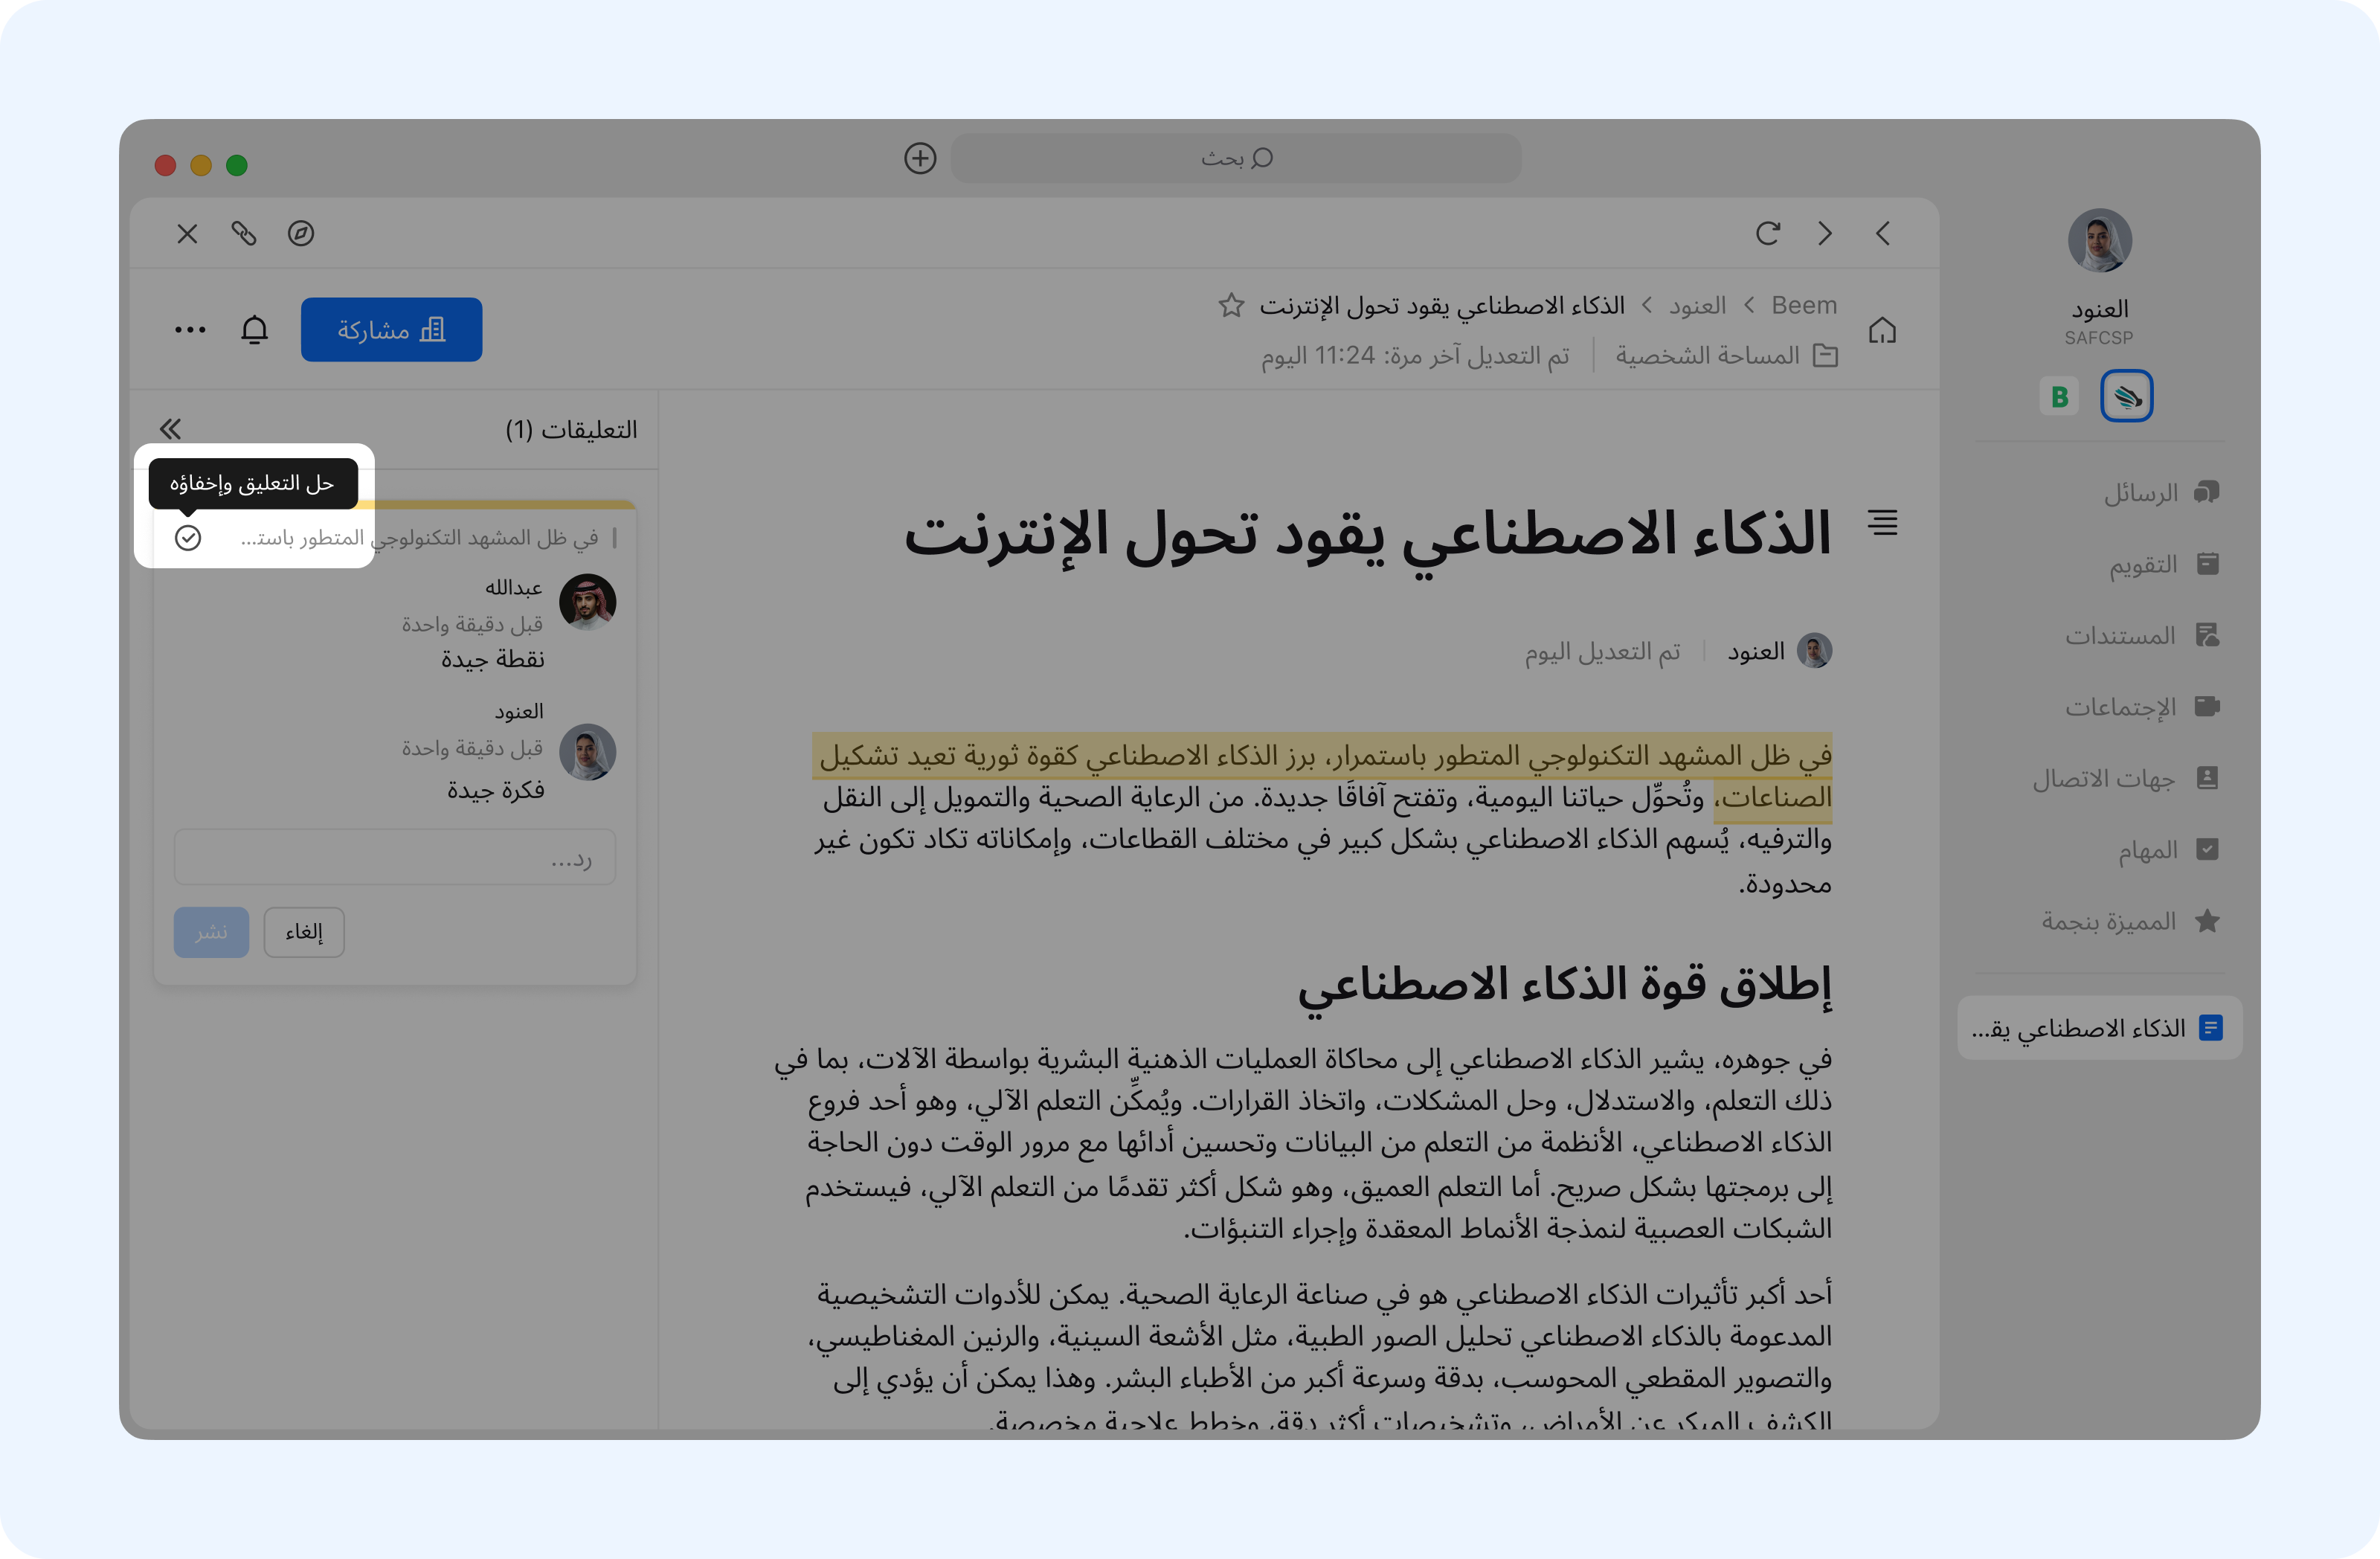Image resolution: width=2380 pixels, height=1559 pixels.
Task: Collapse the comments panel with double chevron
Action: click(171, 429)
